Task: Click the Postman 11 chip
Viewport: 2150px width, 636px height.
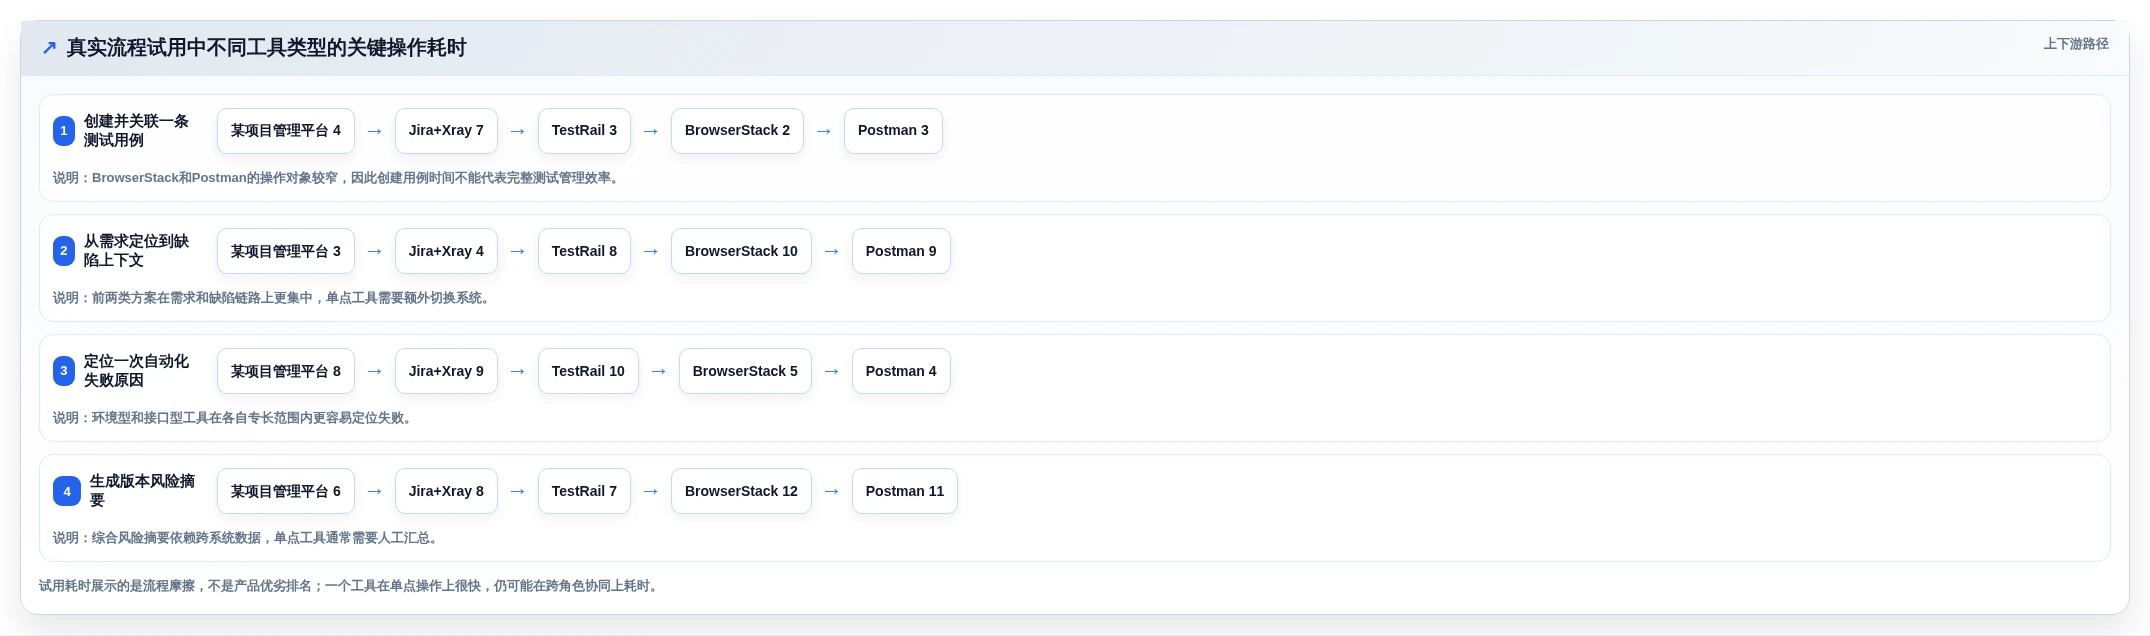Action: click(x=905, y=491)
